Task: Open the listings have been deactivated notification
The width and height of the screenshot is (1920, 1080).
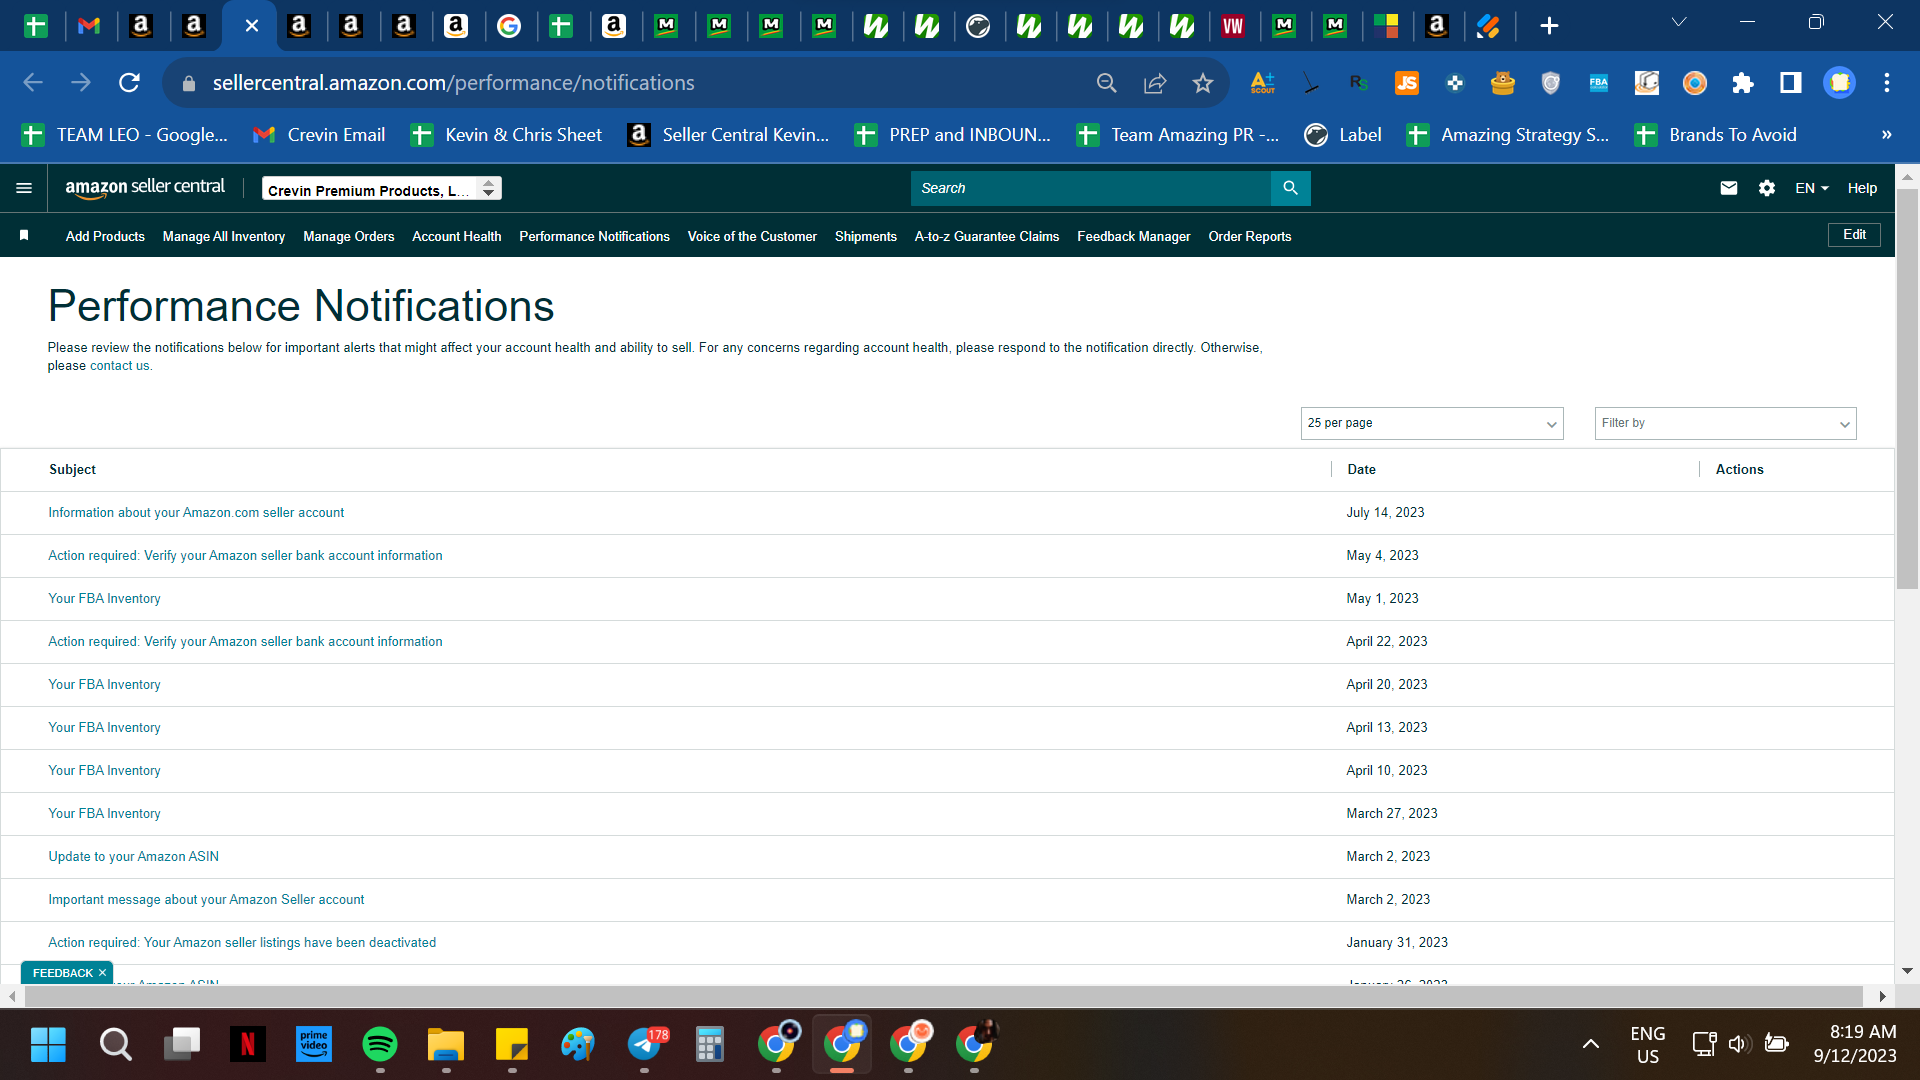Action: point(242,943)
